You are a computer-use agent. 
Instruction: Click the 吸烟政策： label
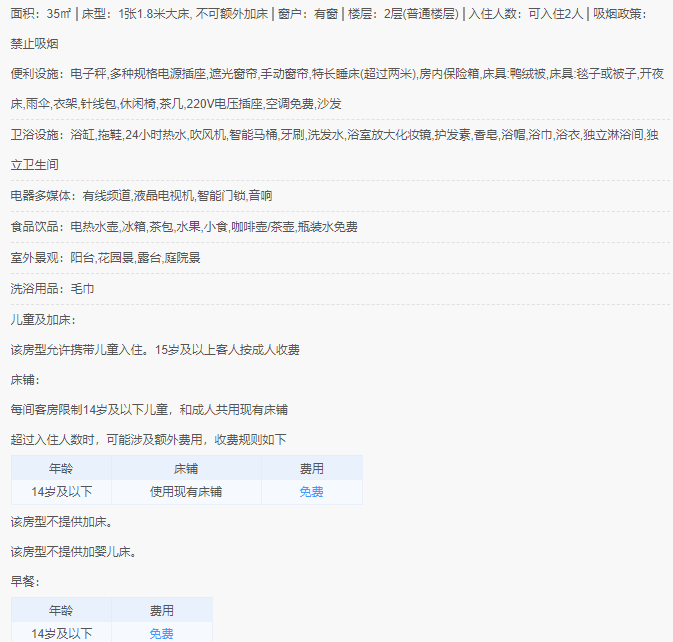point(620,14)
